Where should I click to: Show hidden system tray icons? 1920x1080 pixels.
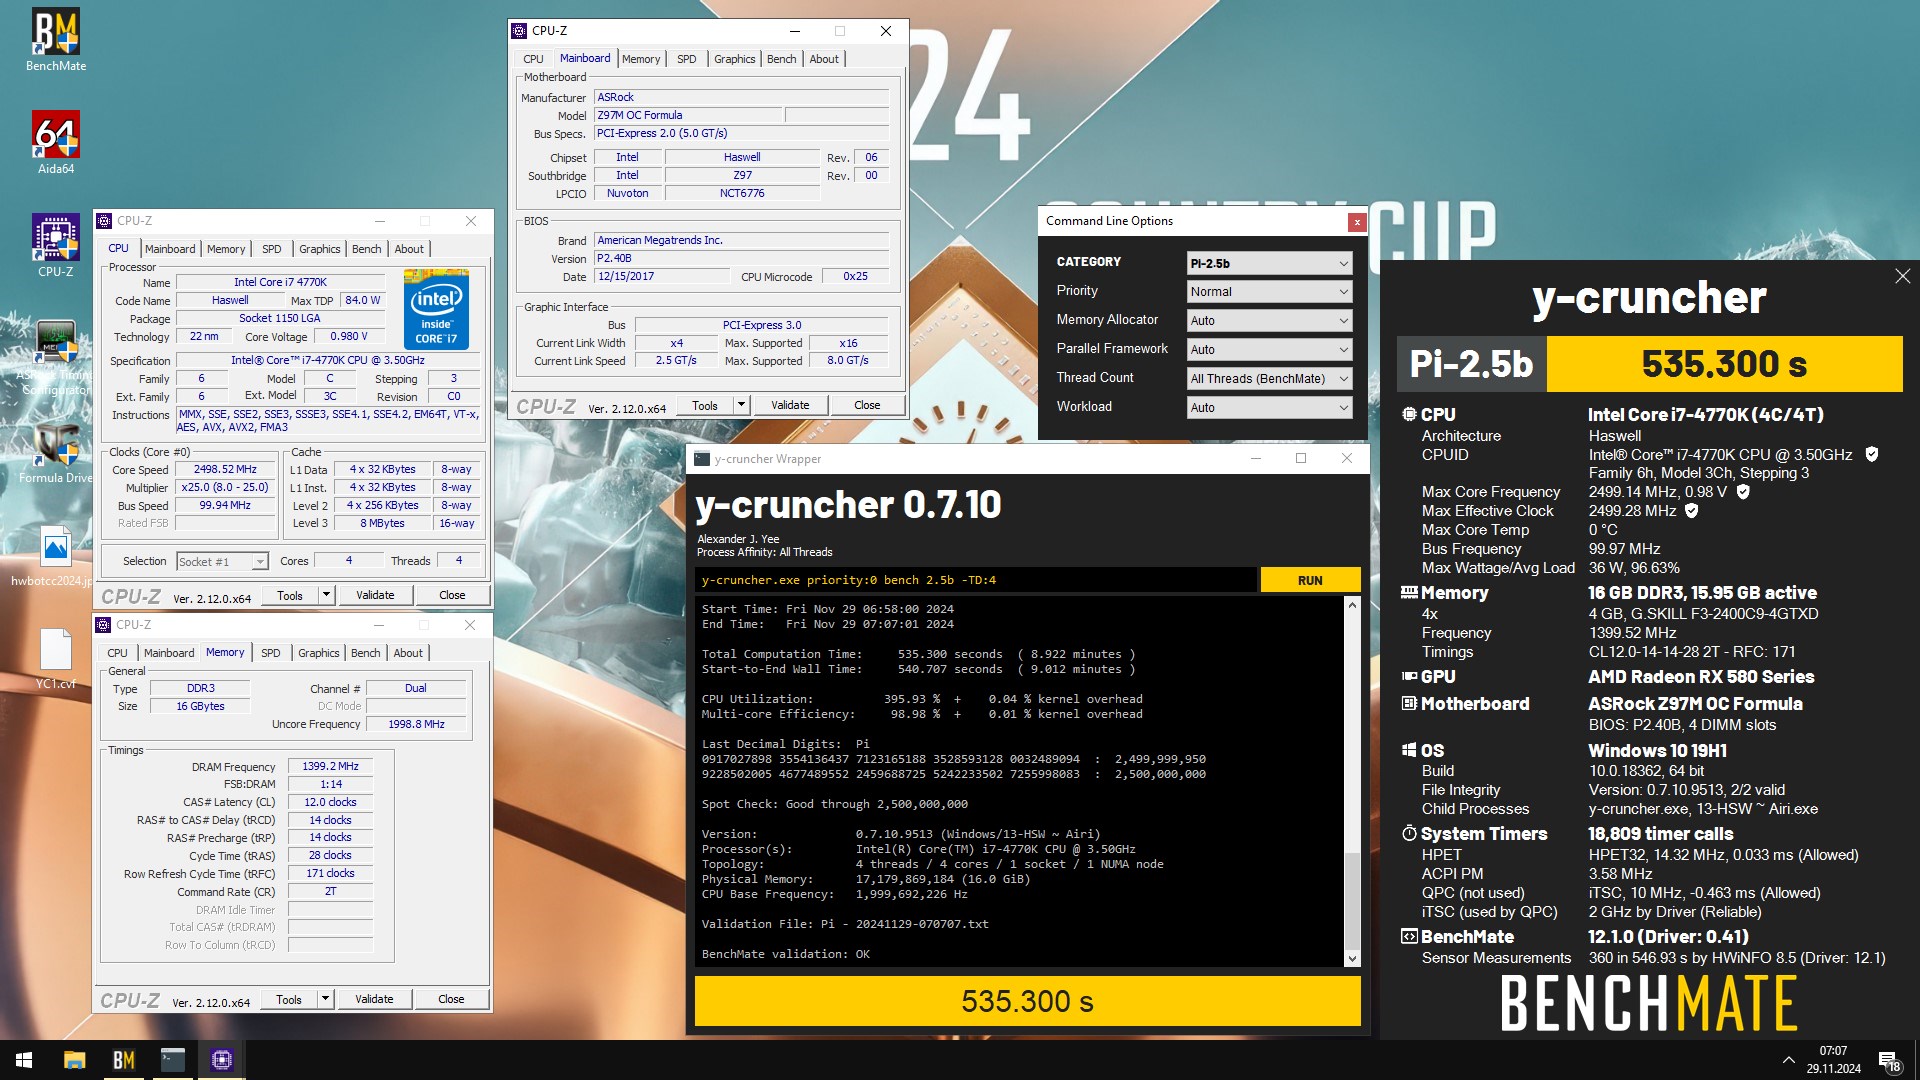tap(1788, 1060)
